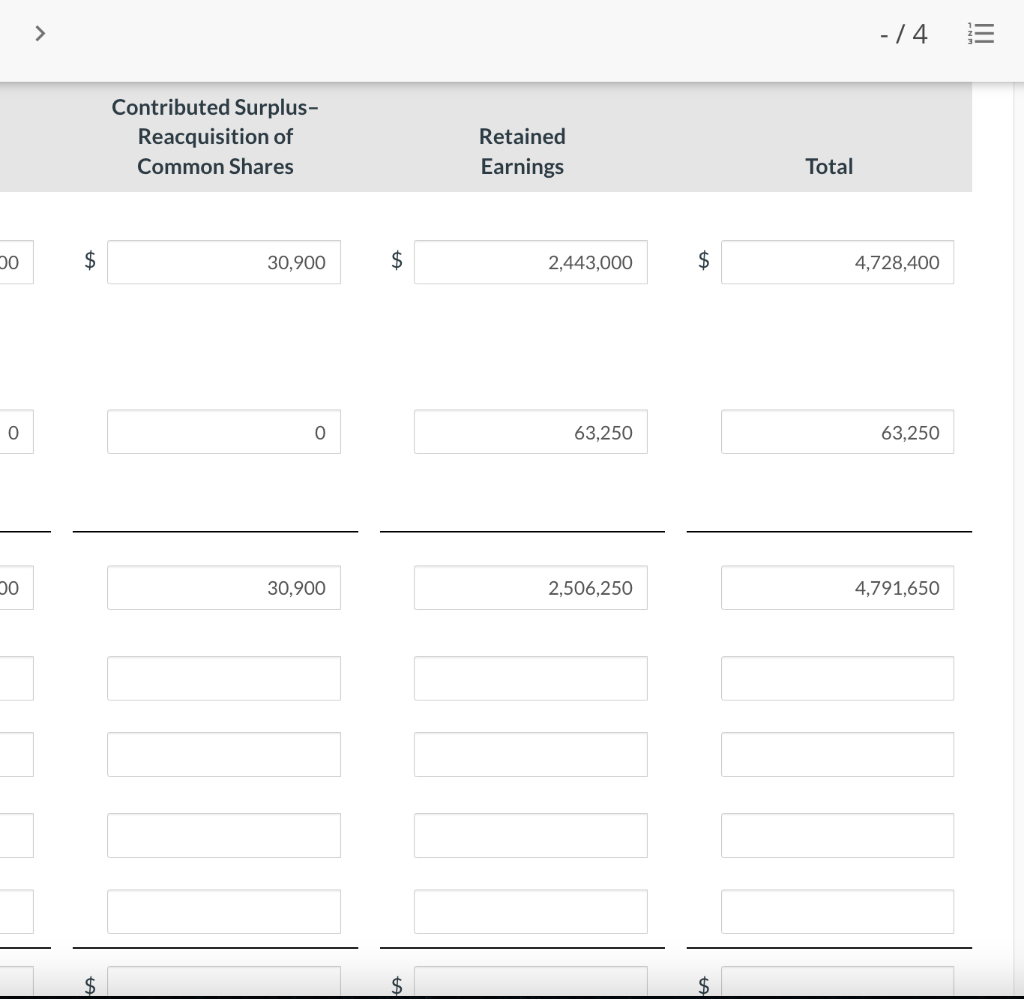Viewport: 1024px width, 999px height.
Task: Select the subtotal field showing 30,900
Action: pos(223,587)
